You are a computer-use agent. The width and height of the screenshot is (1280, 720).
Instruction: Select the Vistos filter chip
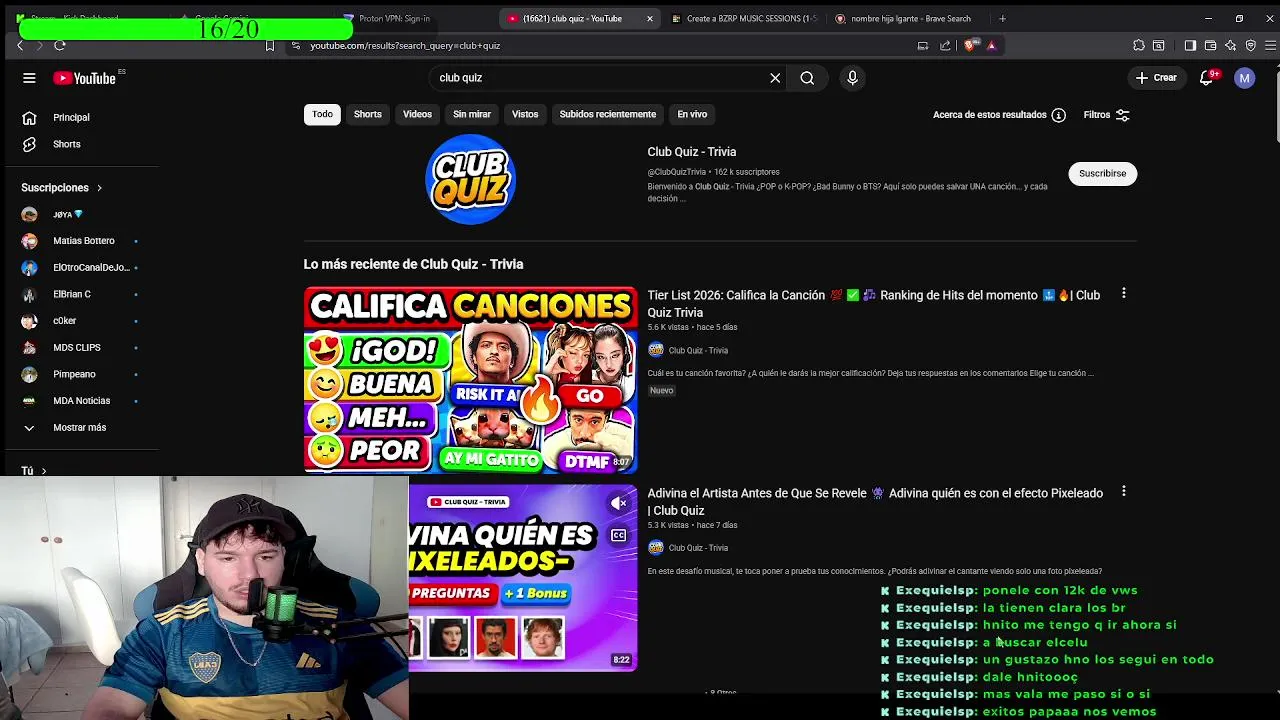pyautogui.click(x=525, y=114)
